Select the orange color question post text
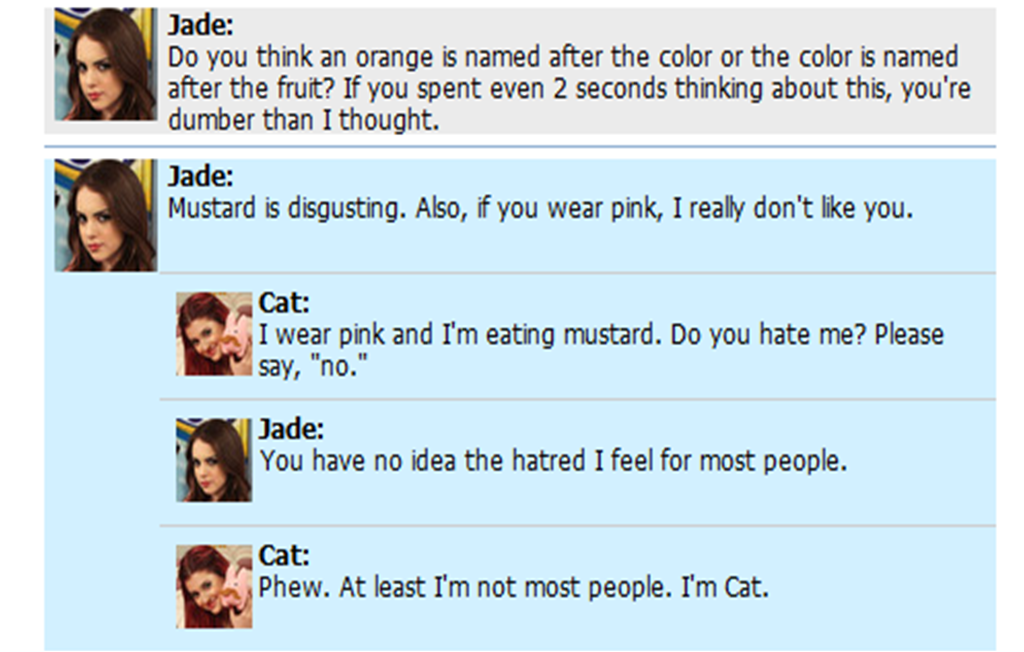1024x652 pixels. click(x=569, y=88)
